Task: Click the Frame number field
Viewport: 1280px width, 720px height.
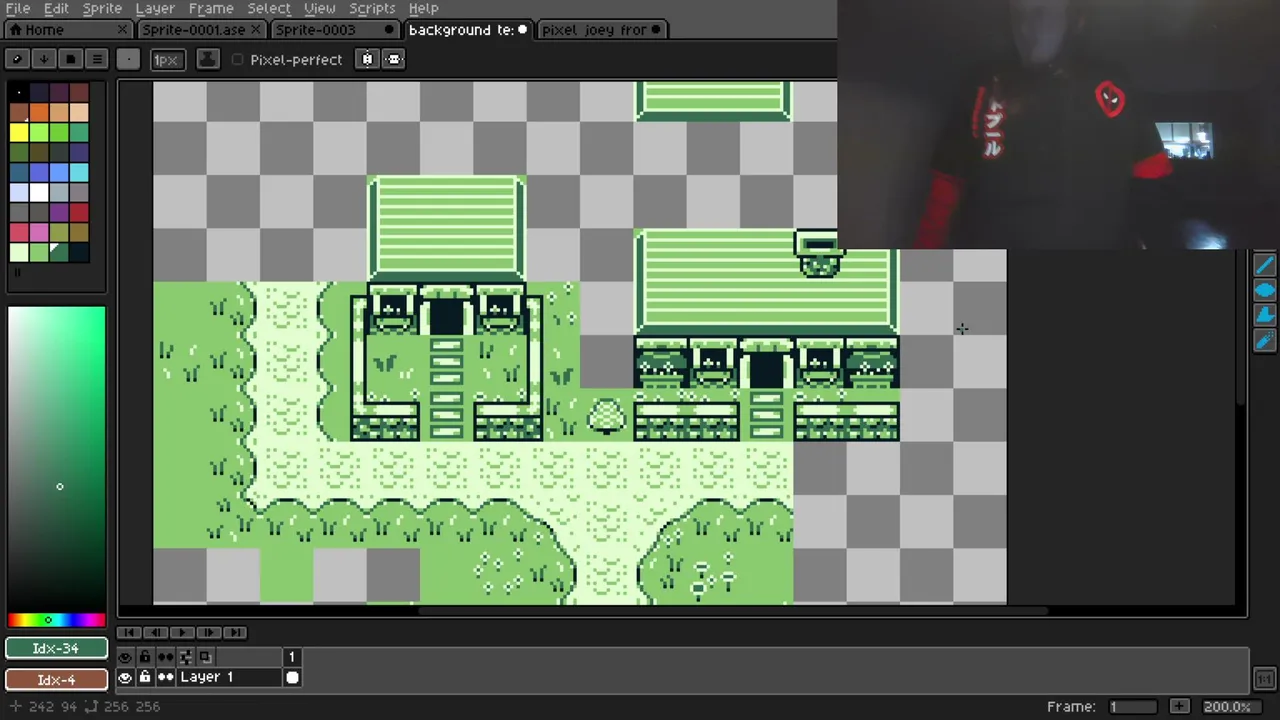Action: pyautogui.click(x=1133, y=706)
